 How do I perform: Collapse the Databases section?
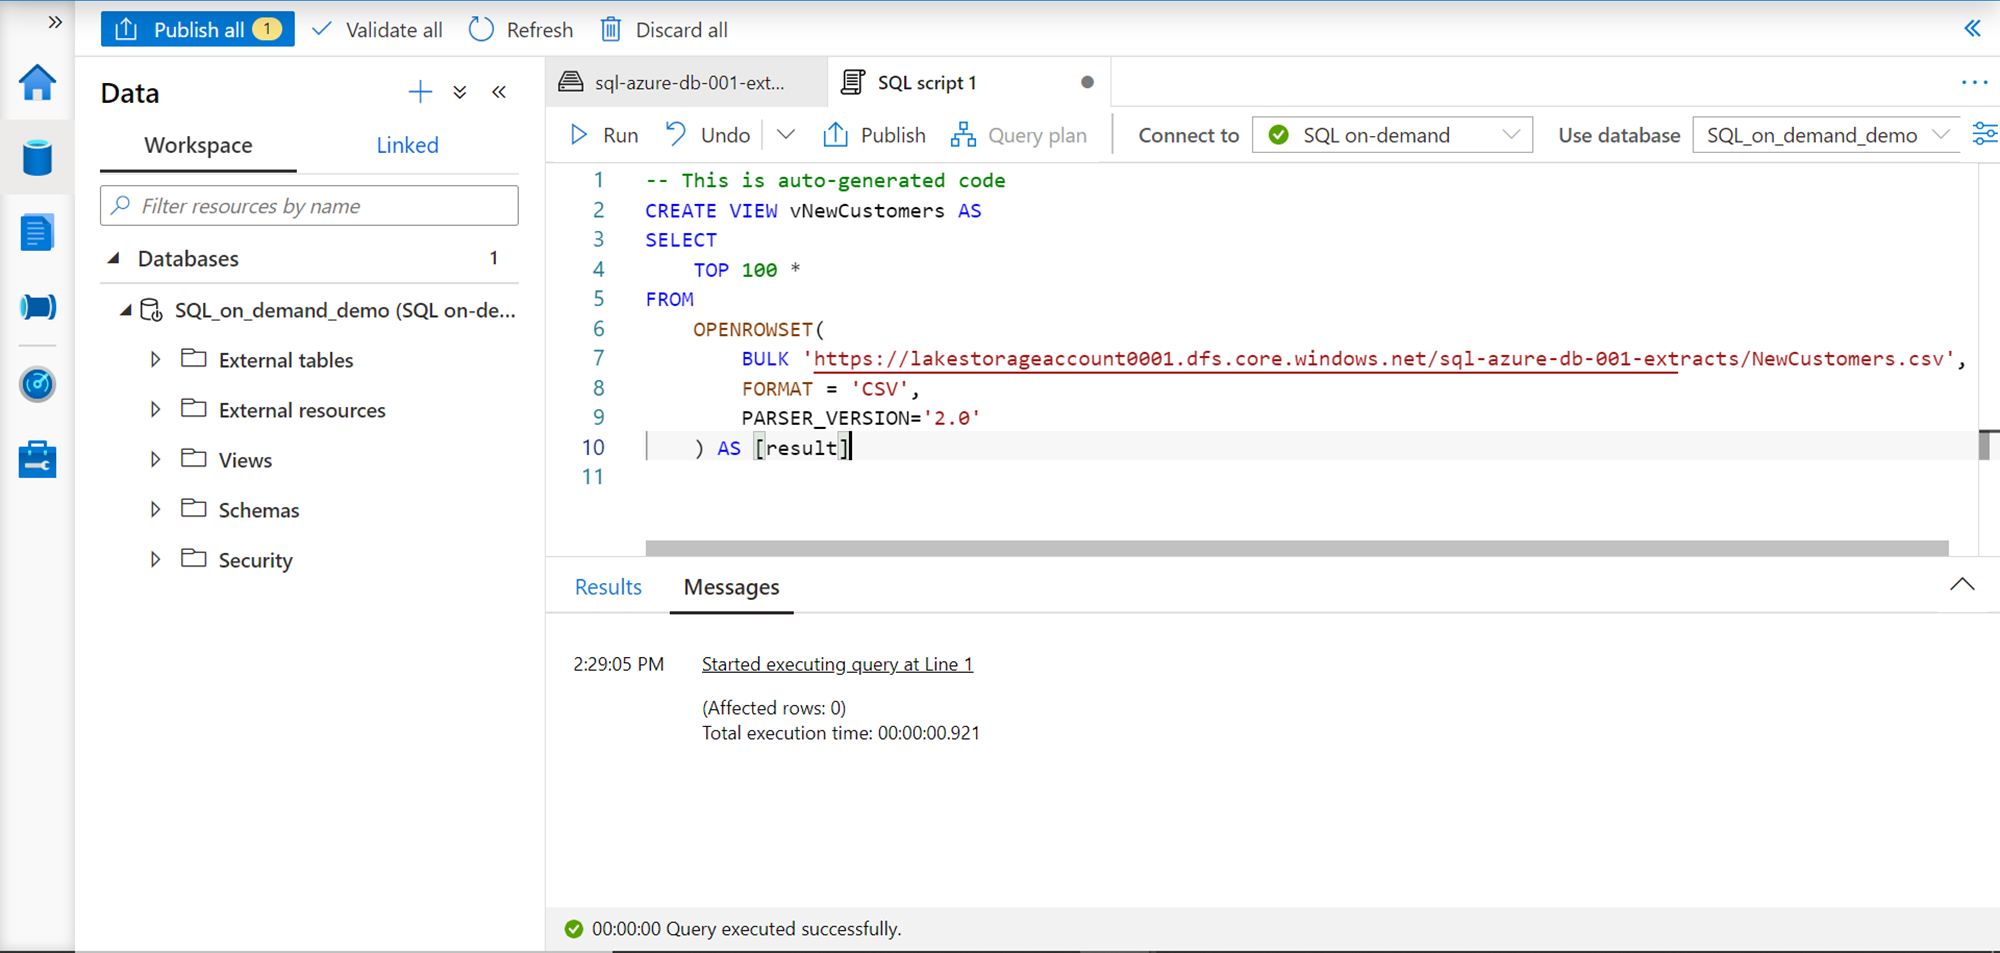(x=114, y=259)
